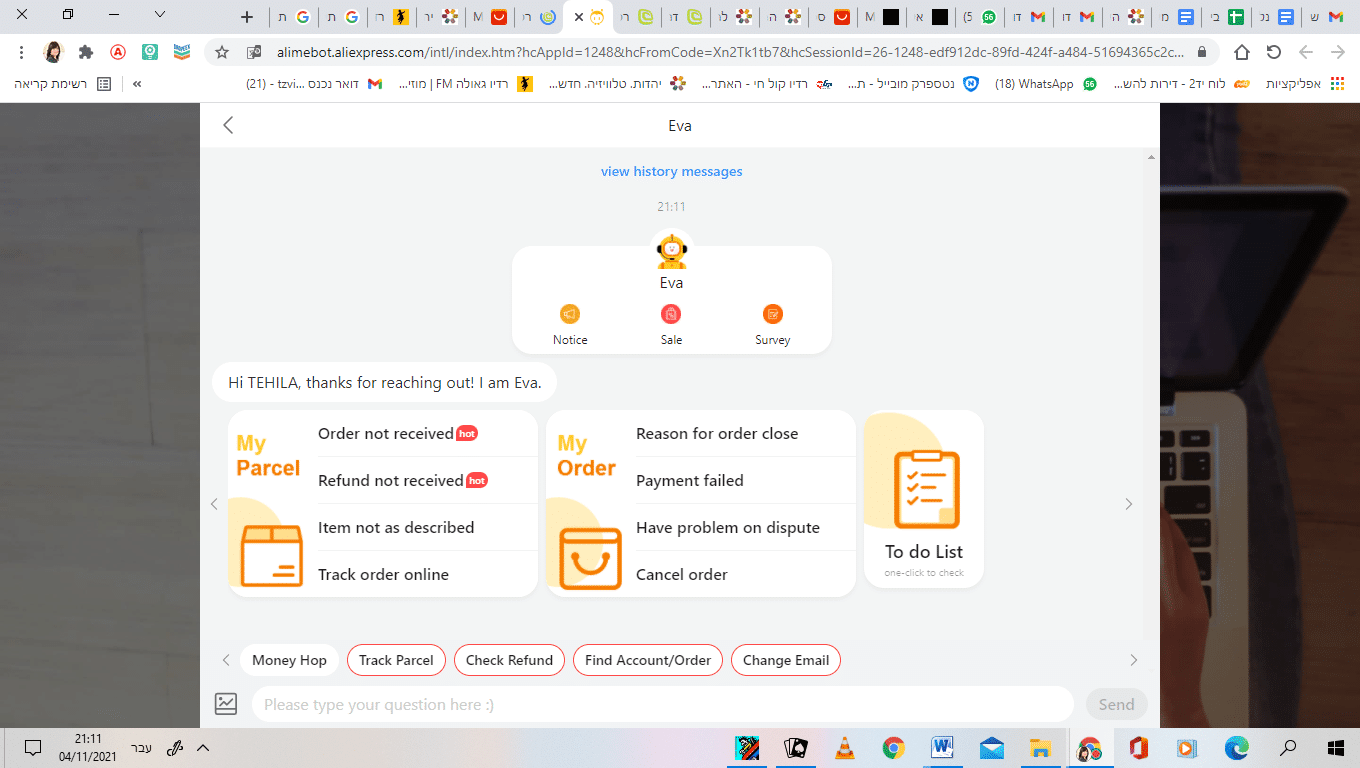Screen dimensions: 1360x768
Task: Click the My Order shopping bag icon
Action: click(590, 558)
